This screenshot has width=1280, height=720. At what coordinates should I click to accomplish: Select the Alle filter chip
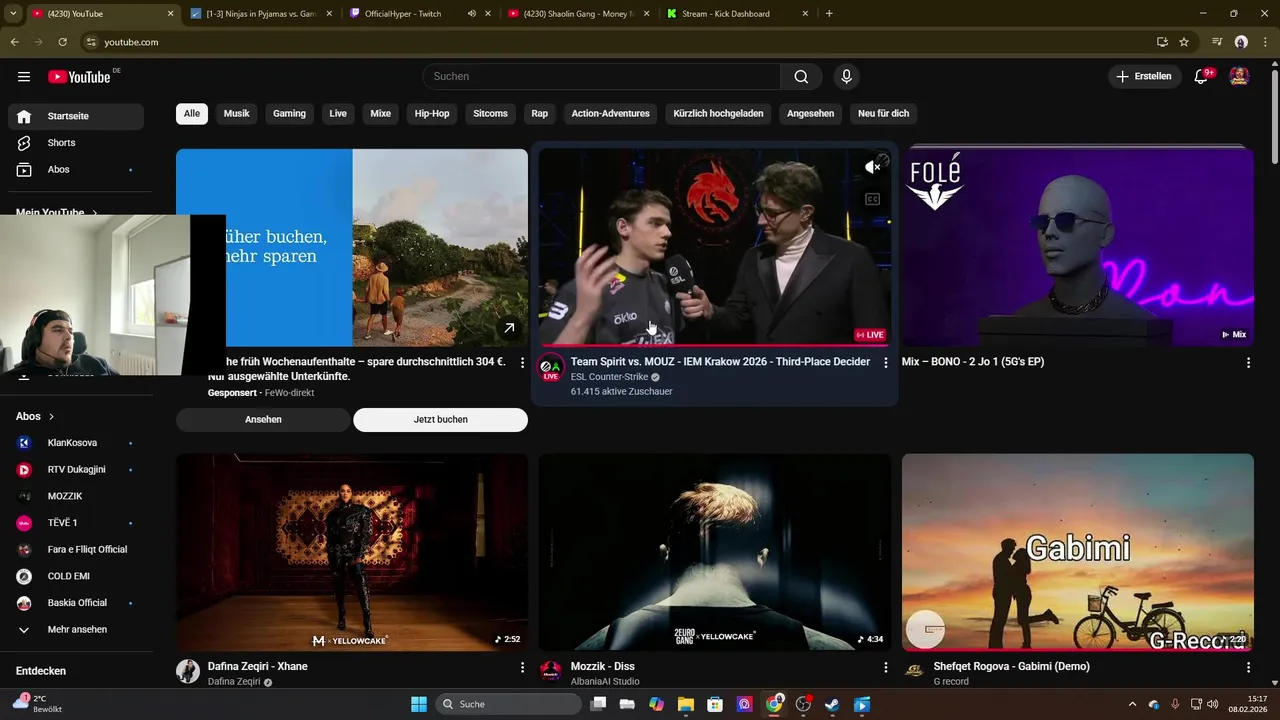tap(192, 114)
